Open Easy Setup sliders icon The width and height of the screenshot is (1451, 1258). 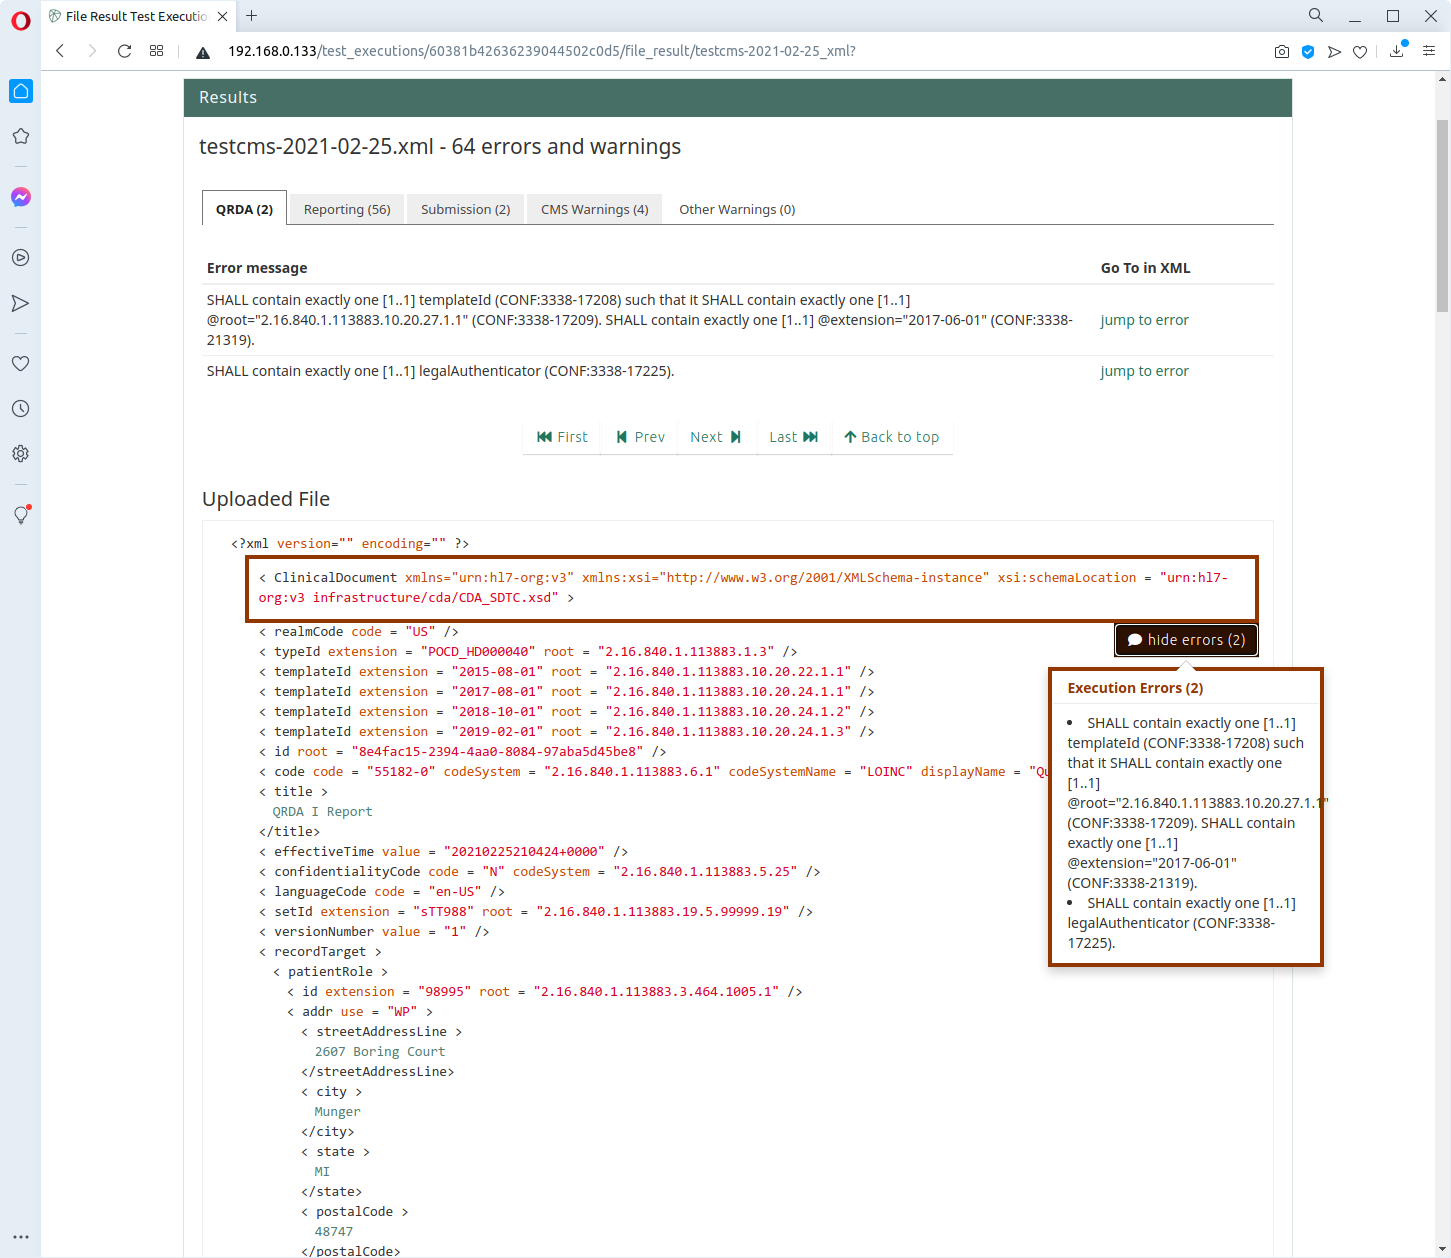1429,51
